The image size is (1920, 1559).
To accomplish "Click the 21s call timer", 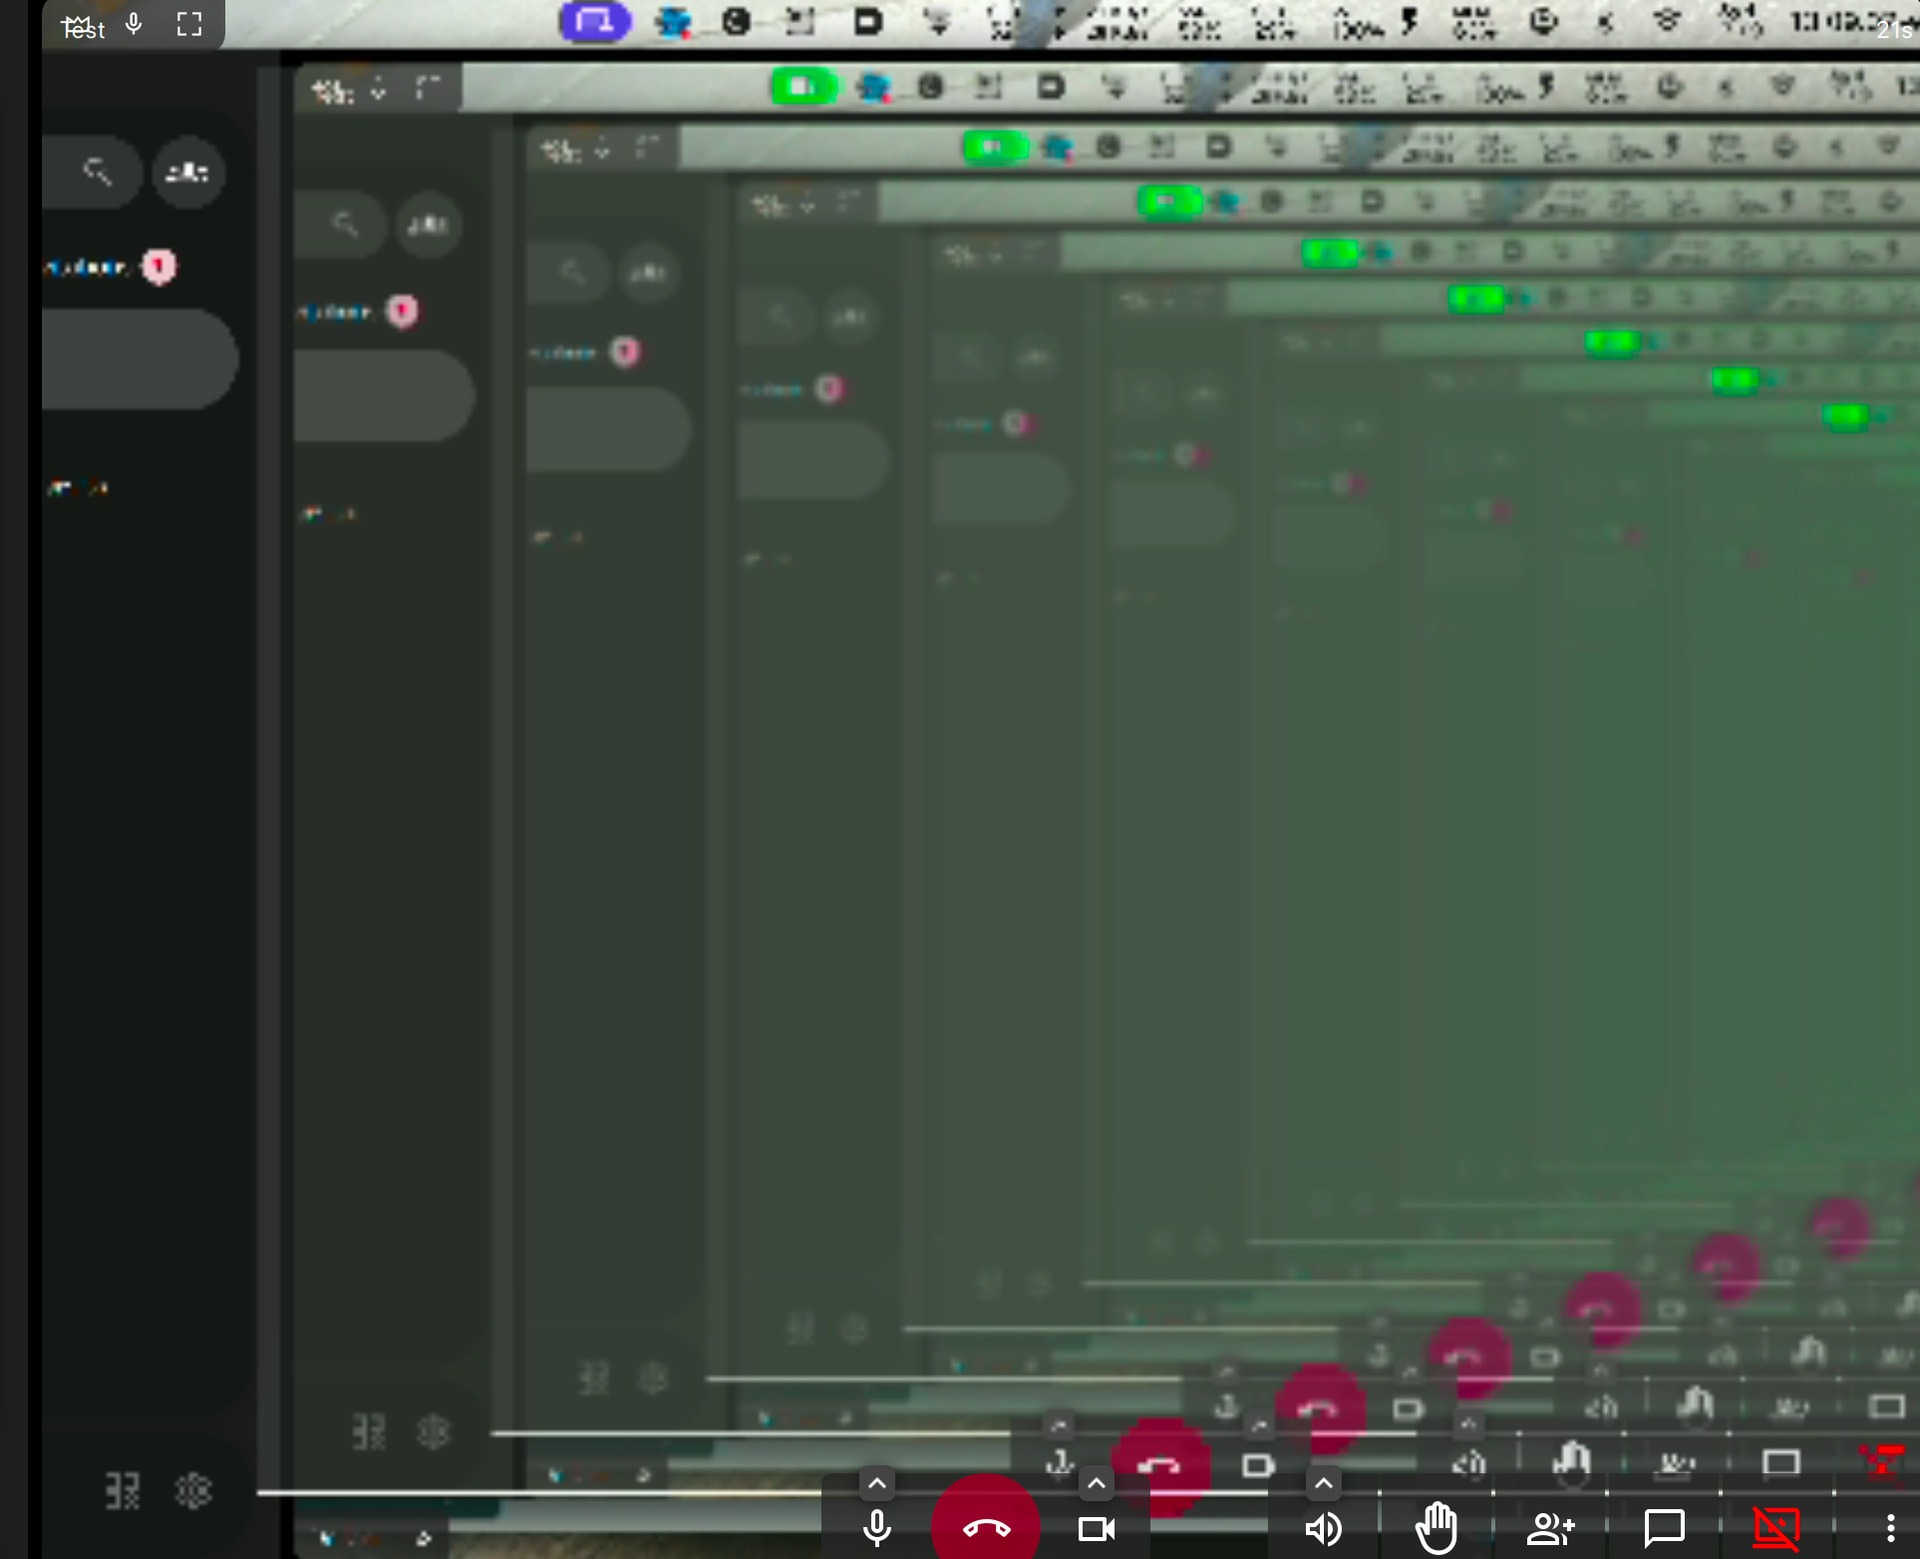I will [x=1893, y=31].
